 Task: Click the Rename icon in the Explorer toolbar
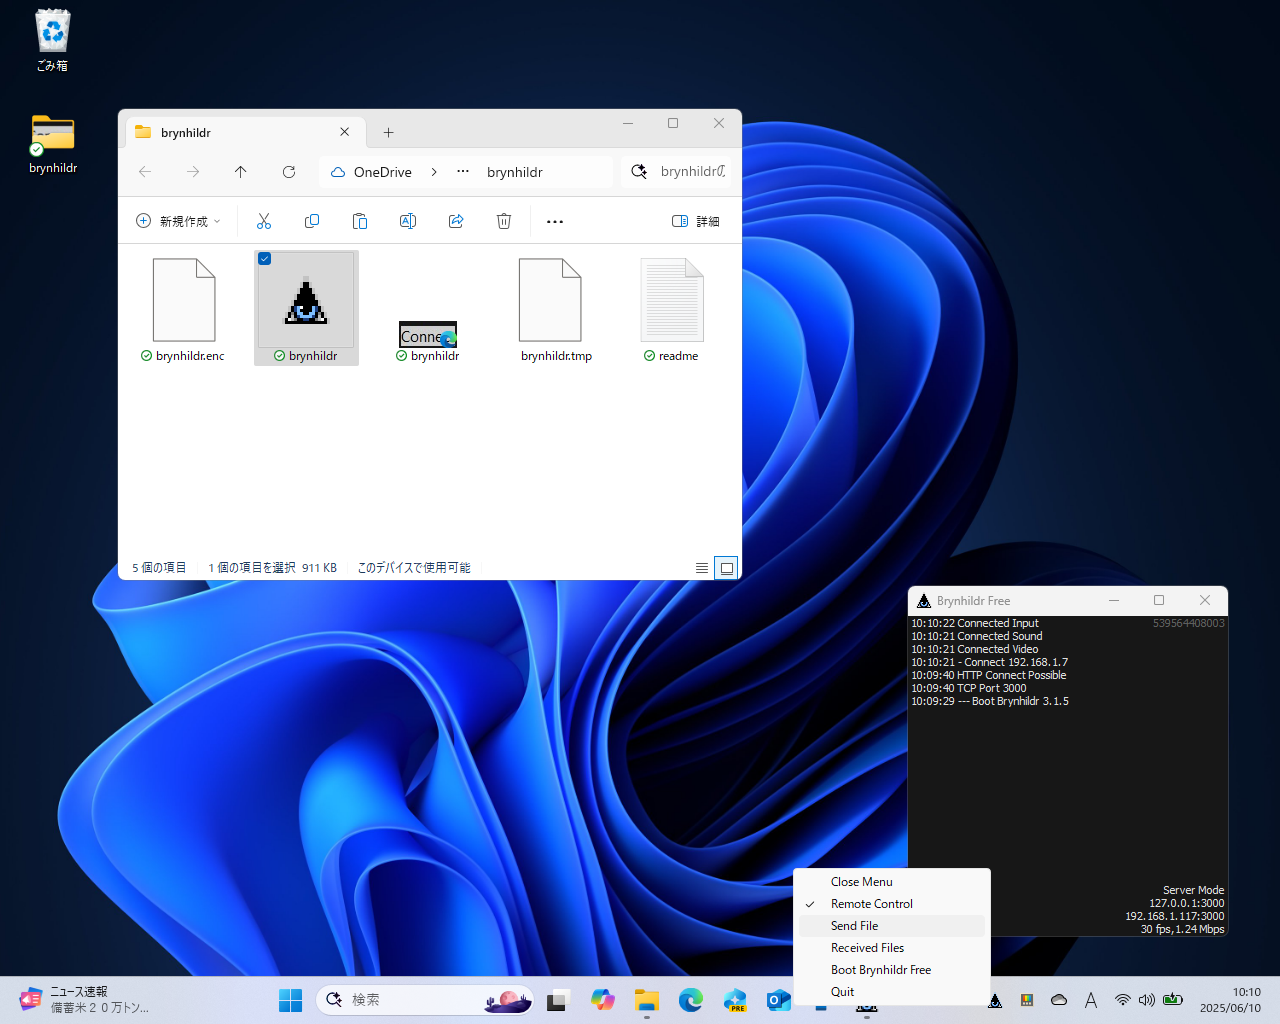click(408, 221)
